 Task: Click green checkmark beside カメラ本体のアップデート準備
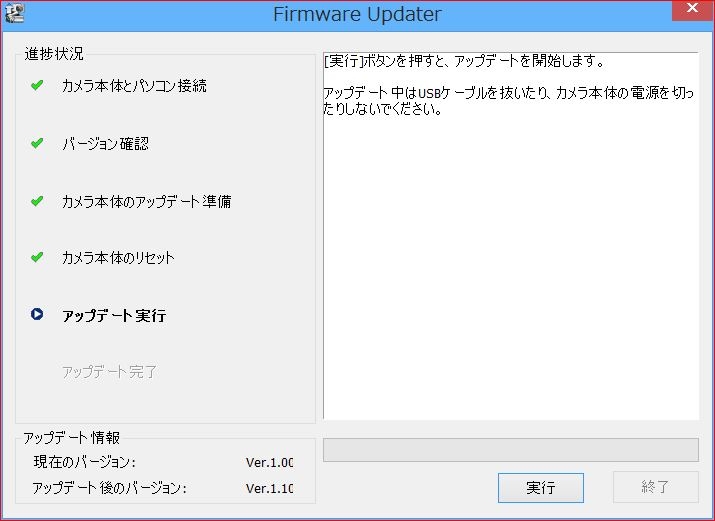tap(37, 201)
